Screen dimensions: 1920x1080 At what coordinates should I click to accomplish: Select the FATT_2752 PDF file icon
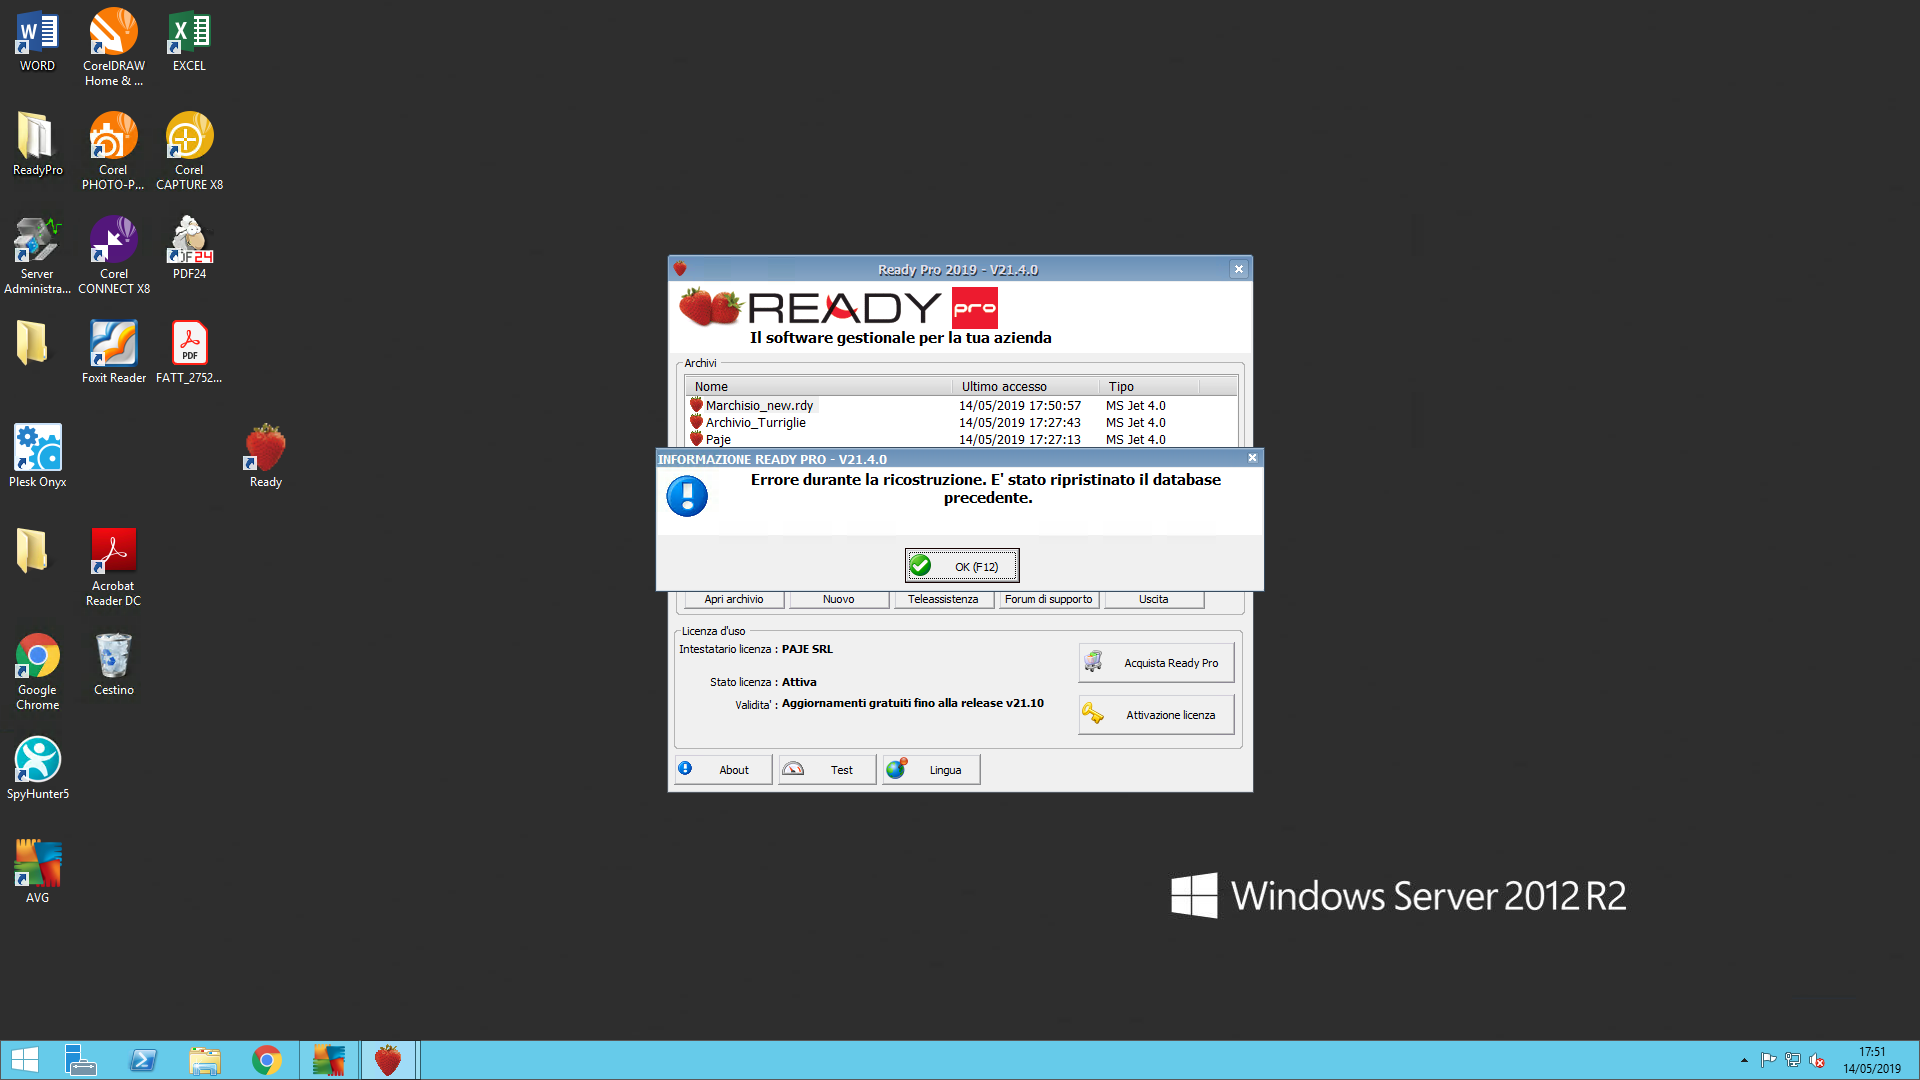click(x=189, y=353)
